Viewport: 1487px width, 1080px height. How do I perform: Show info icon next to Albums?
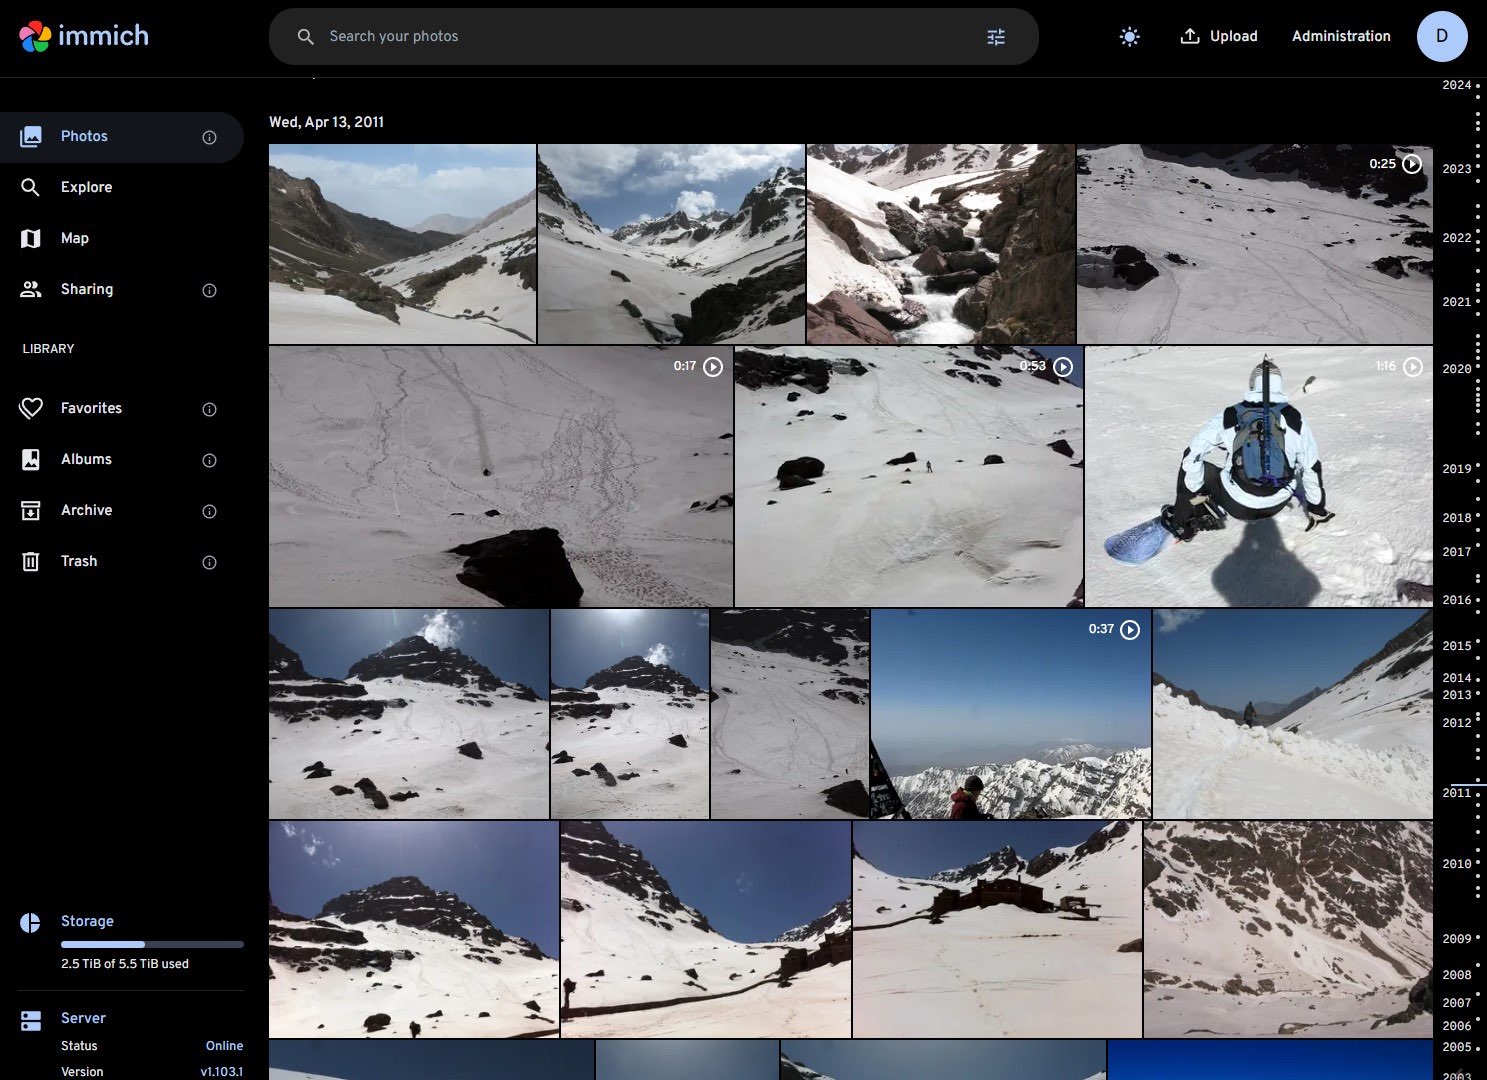click(x=209, y=460)
